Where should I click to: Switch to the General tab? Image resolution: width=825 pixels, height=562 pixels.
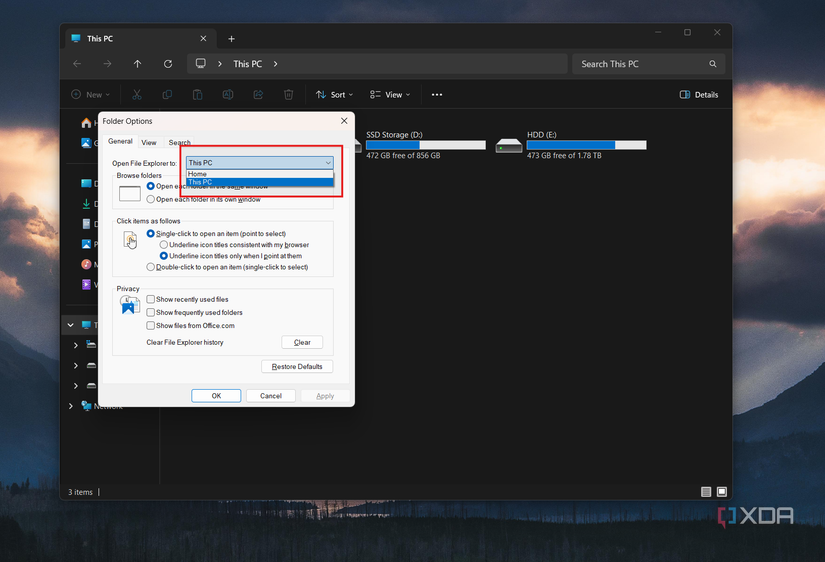120,141
